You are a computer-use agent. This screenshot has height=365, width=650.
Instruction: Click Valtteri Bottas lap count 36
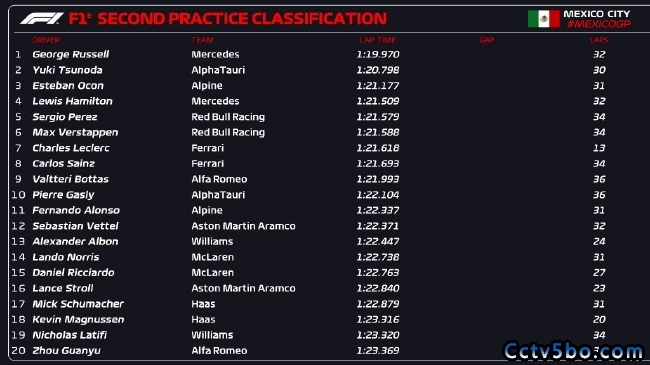(599, 179)
